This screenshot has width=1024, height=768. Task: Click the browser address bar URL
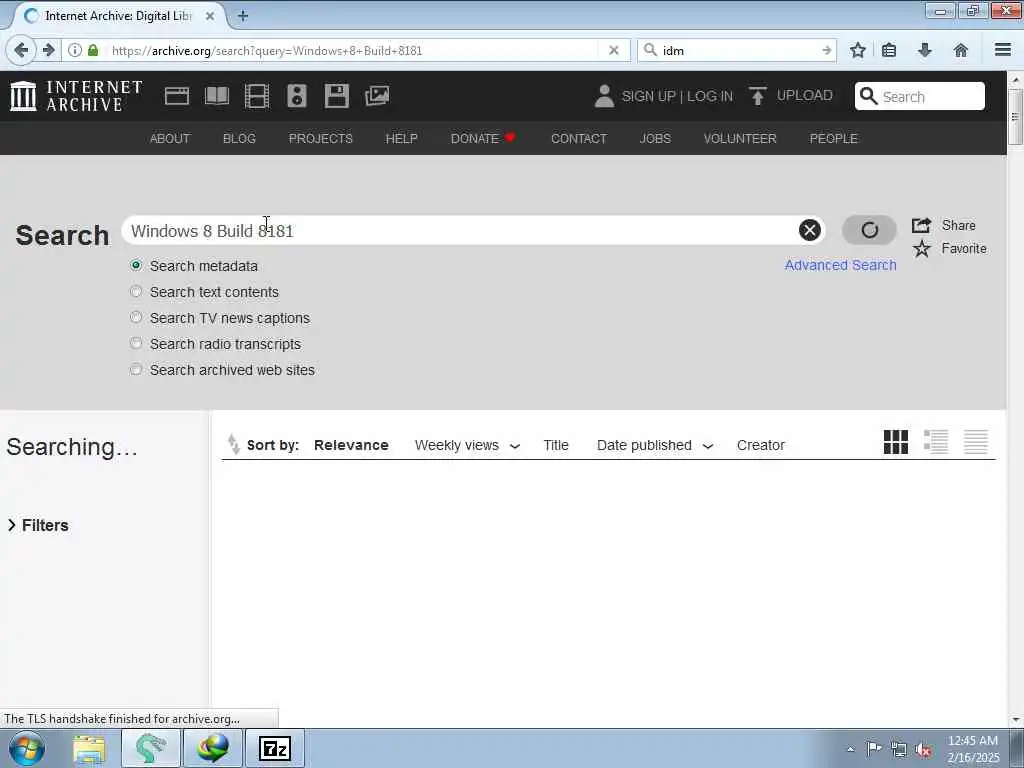click(x=353, y=50)
